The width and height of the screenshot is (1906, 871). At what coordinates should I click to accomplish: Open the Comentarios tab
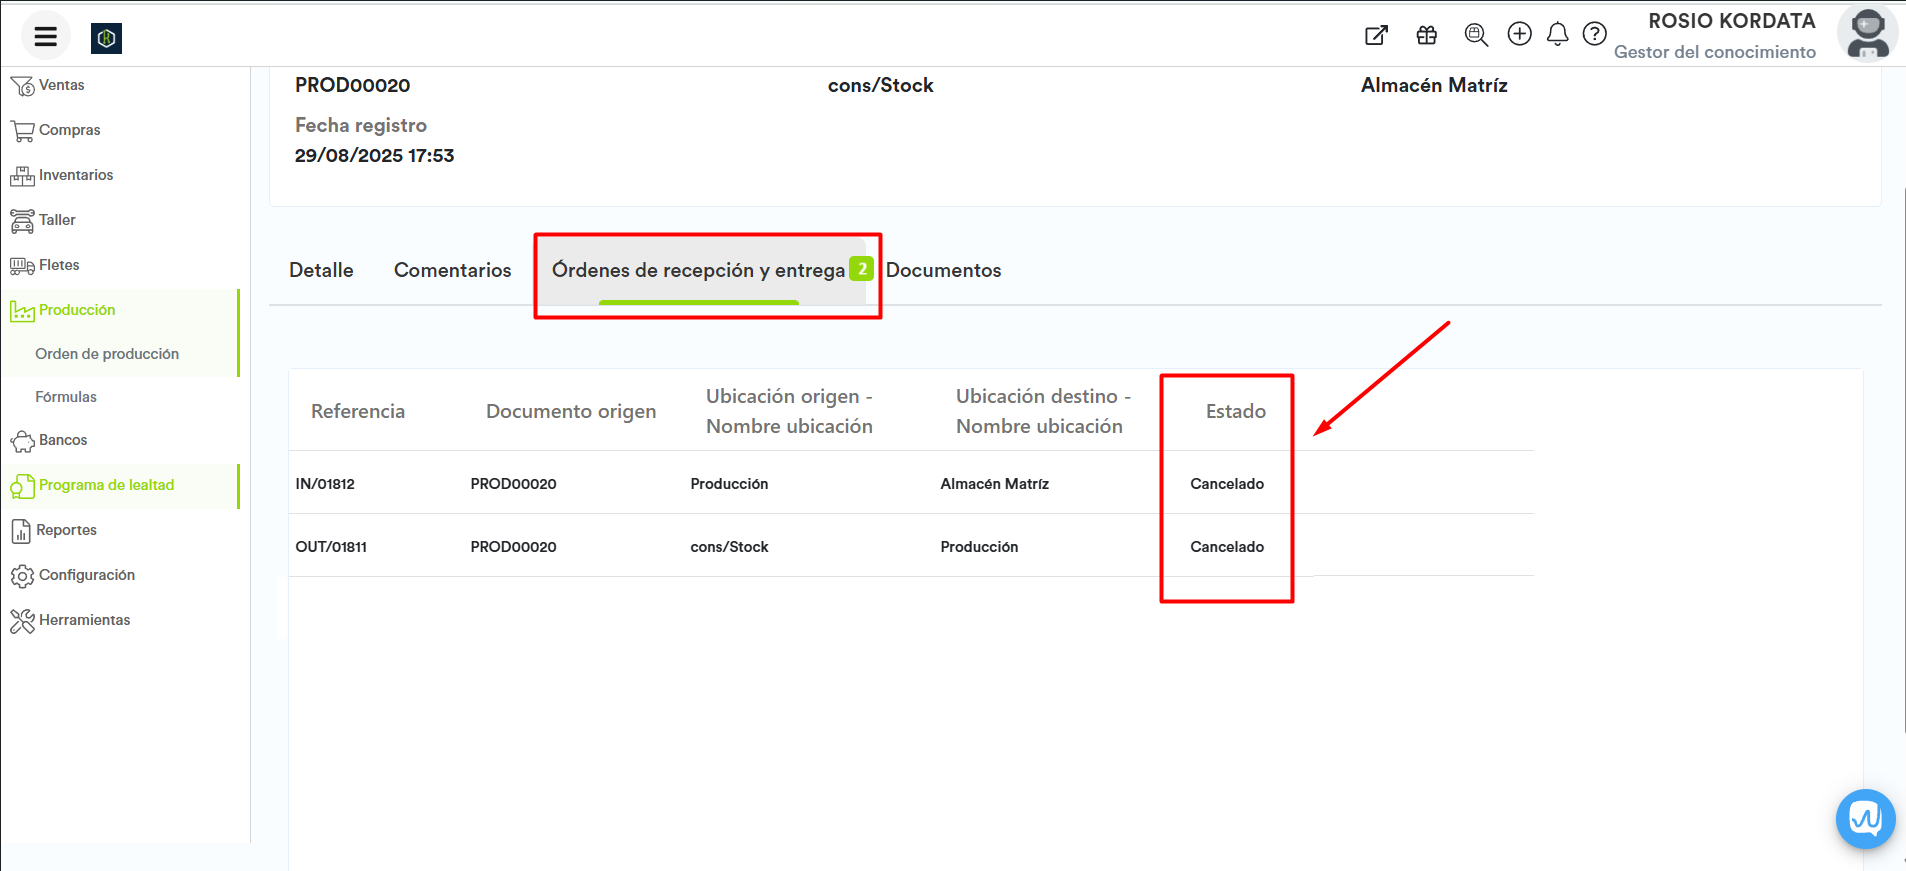click(x=452, y=270)
